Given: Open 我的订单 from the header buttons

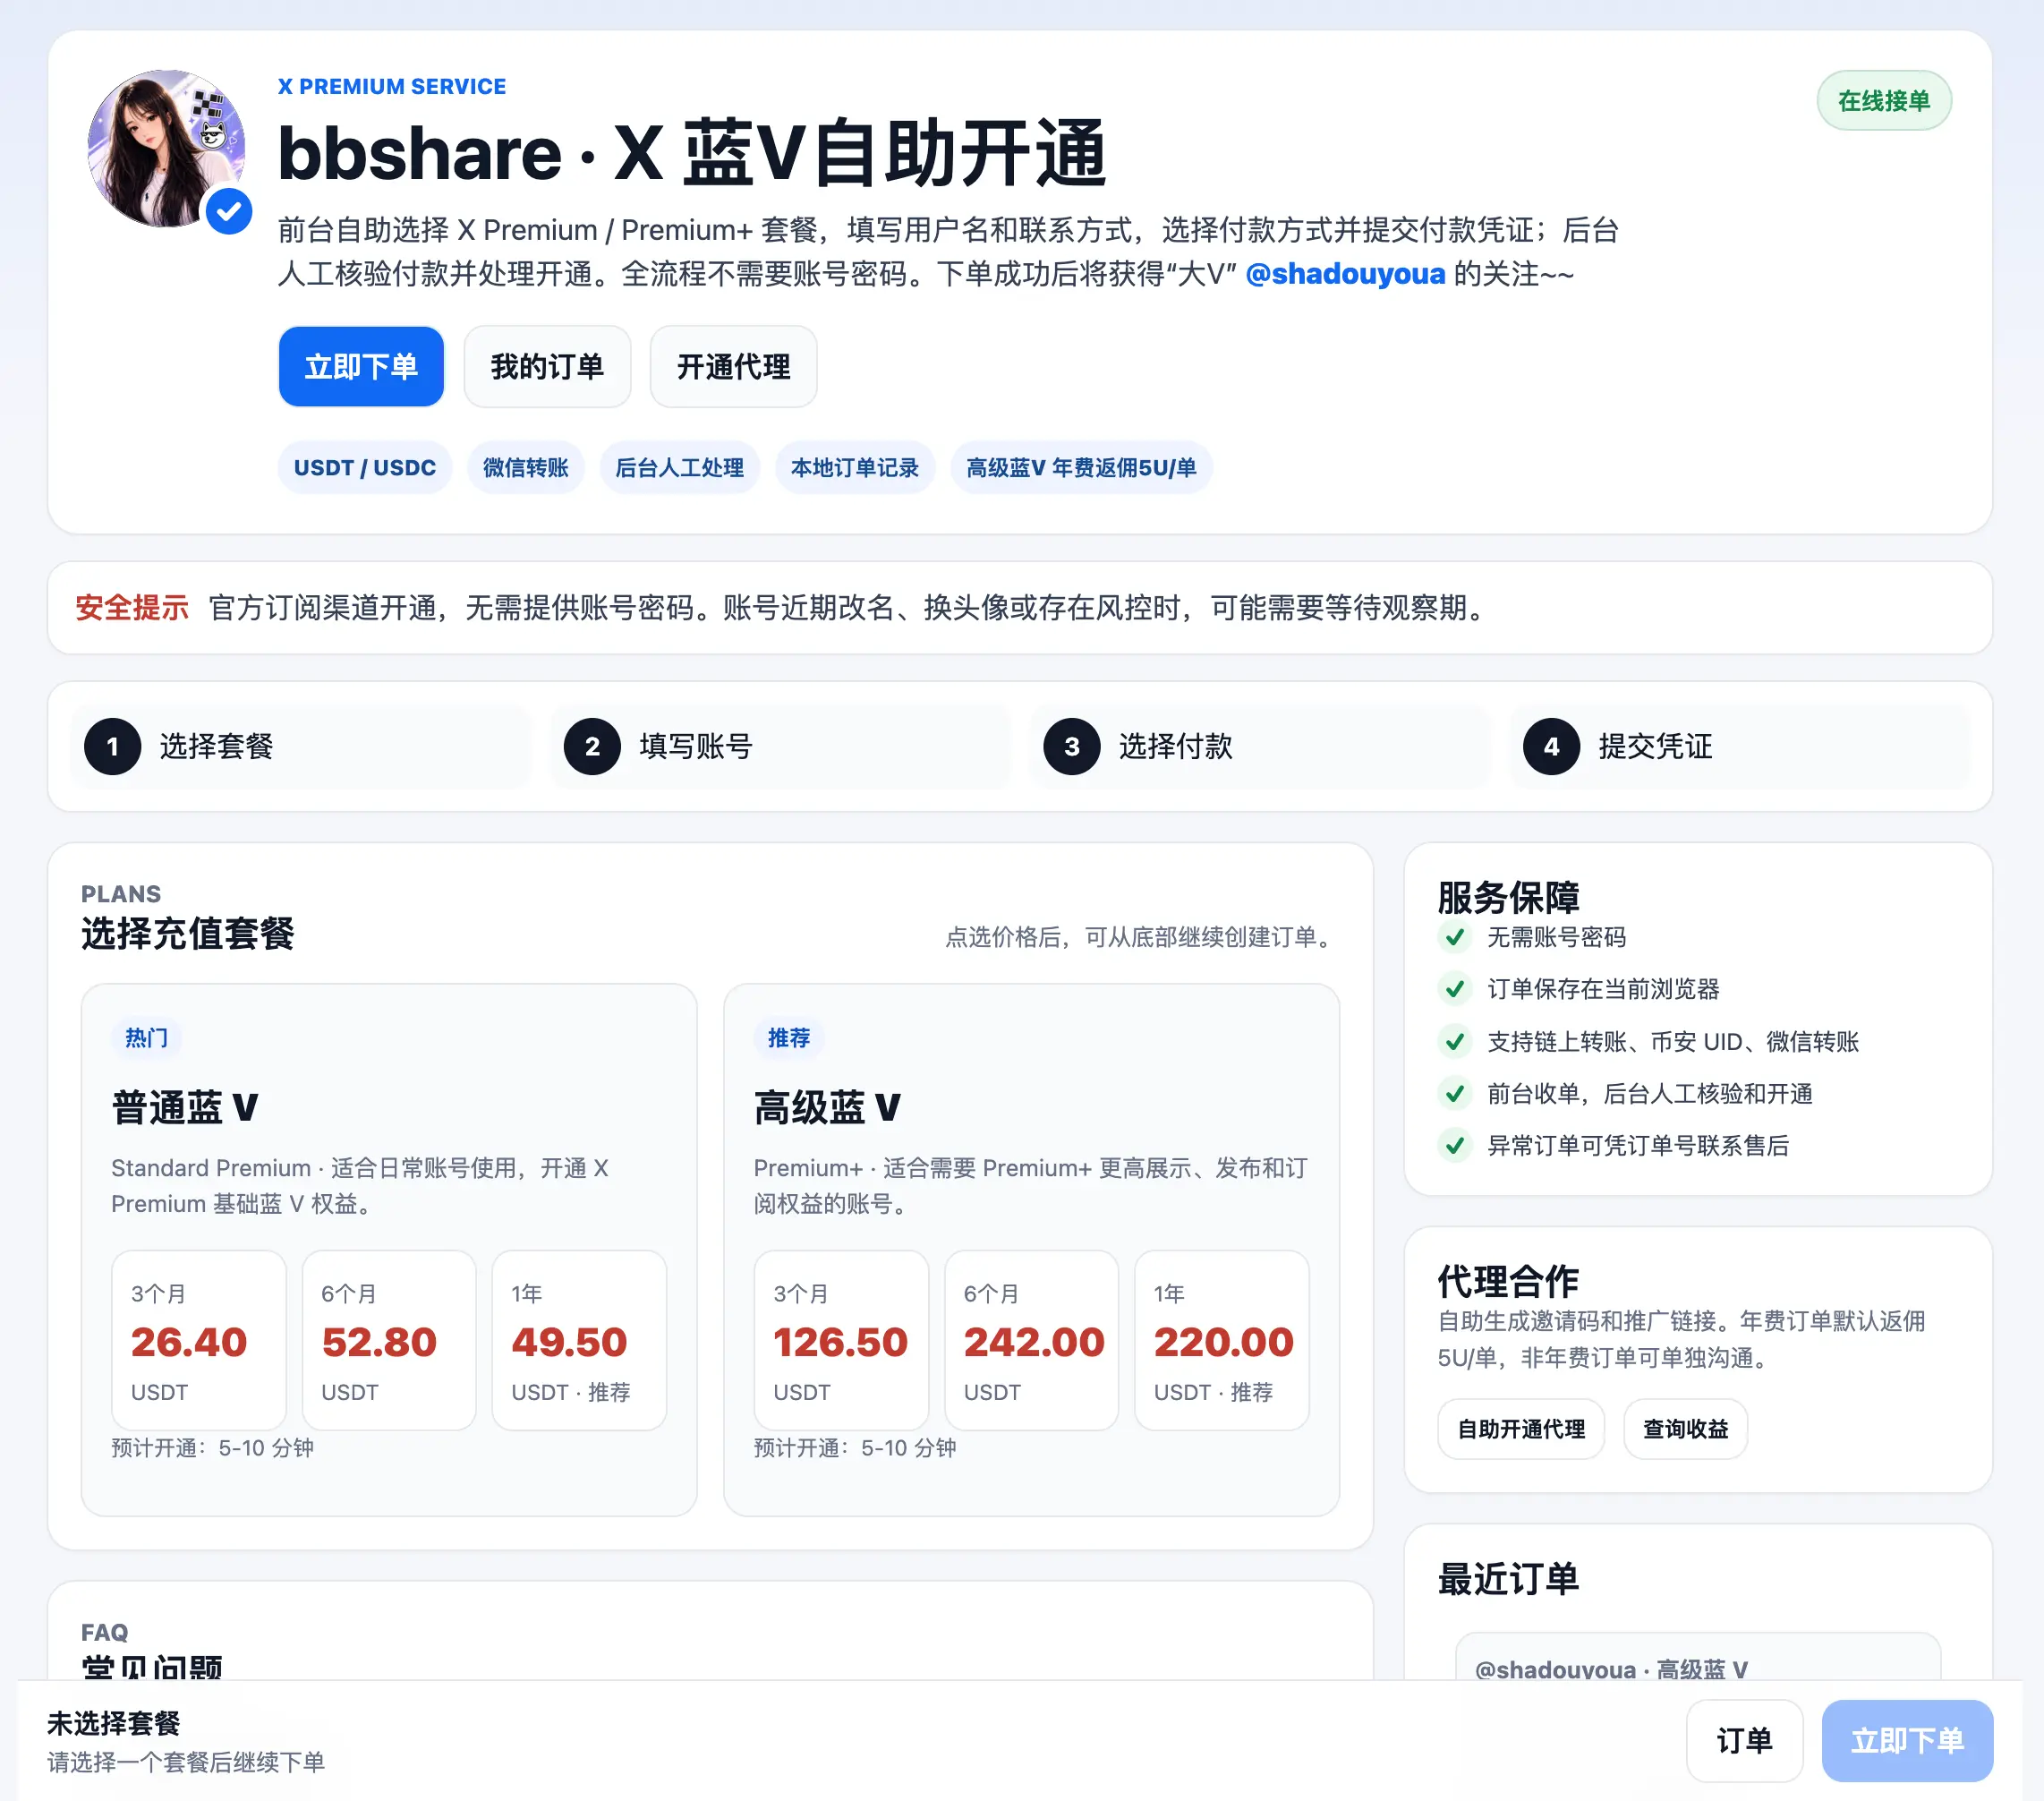Looking at the screenshot, I should point(547,367).
